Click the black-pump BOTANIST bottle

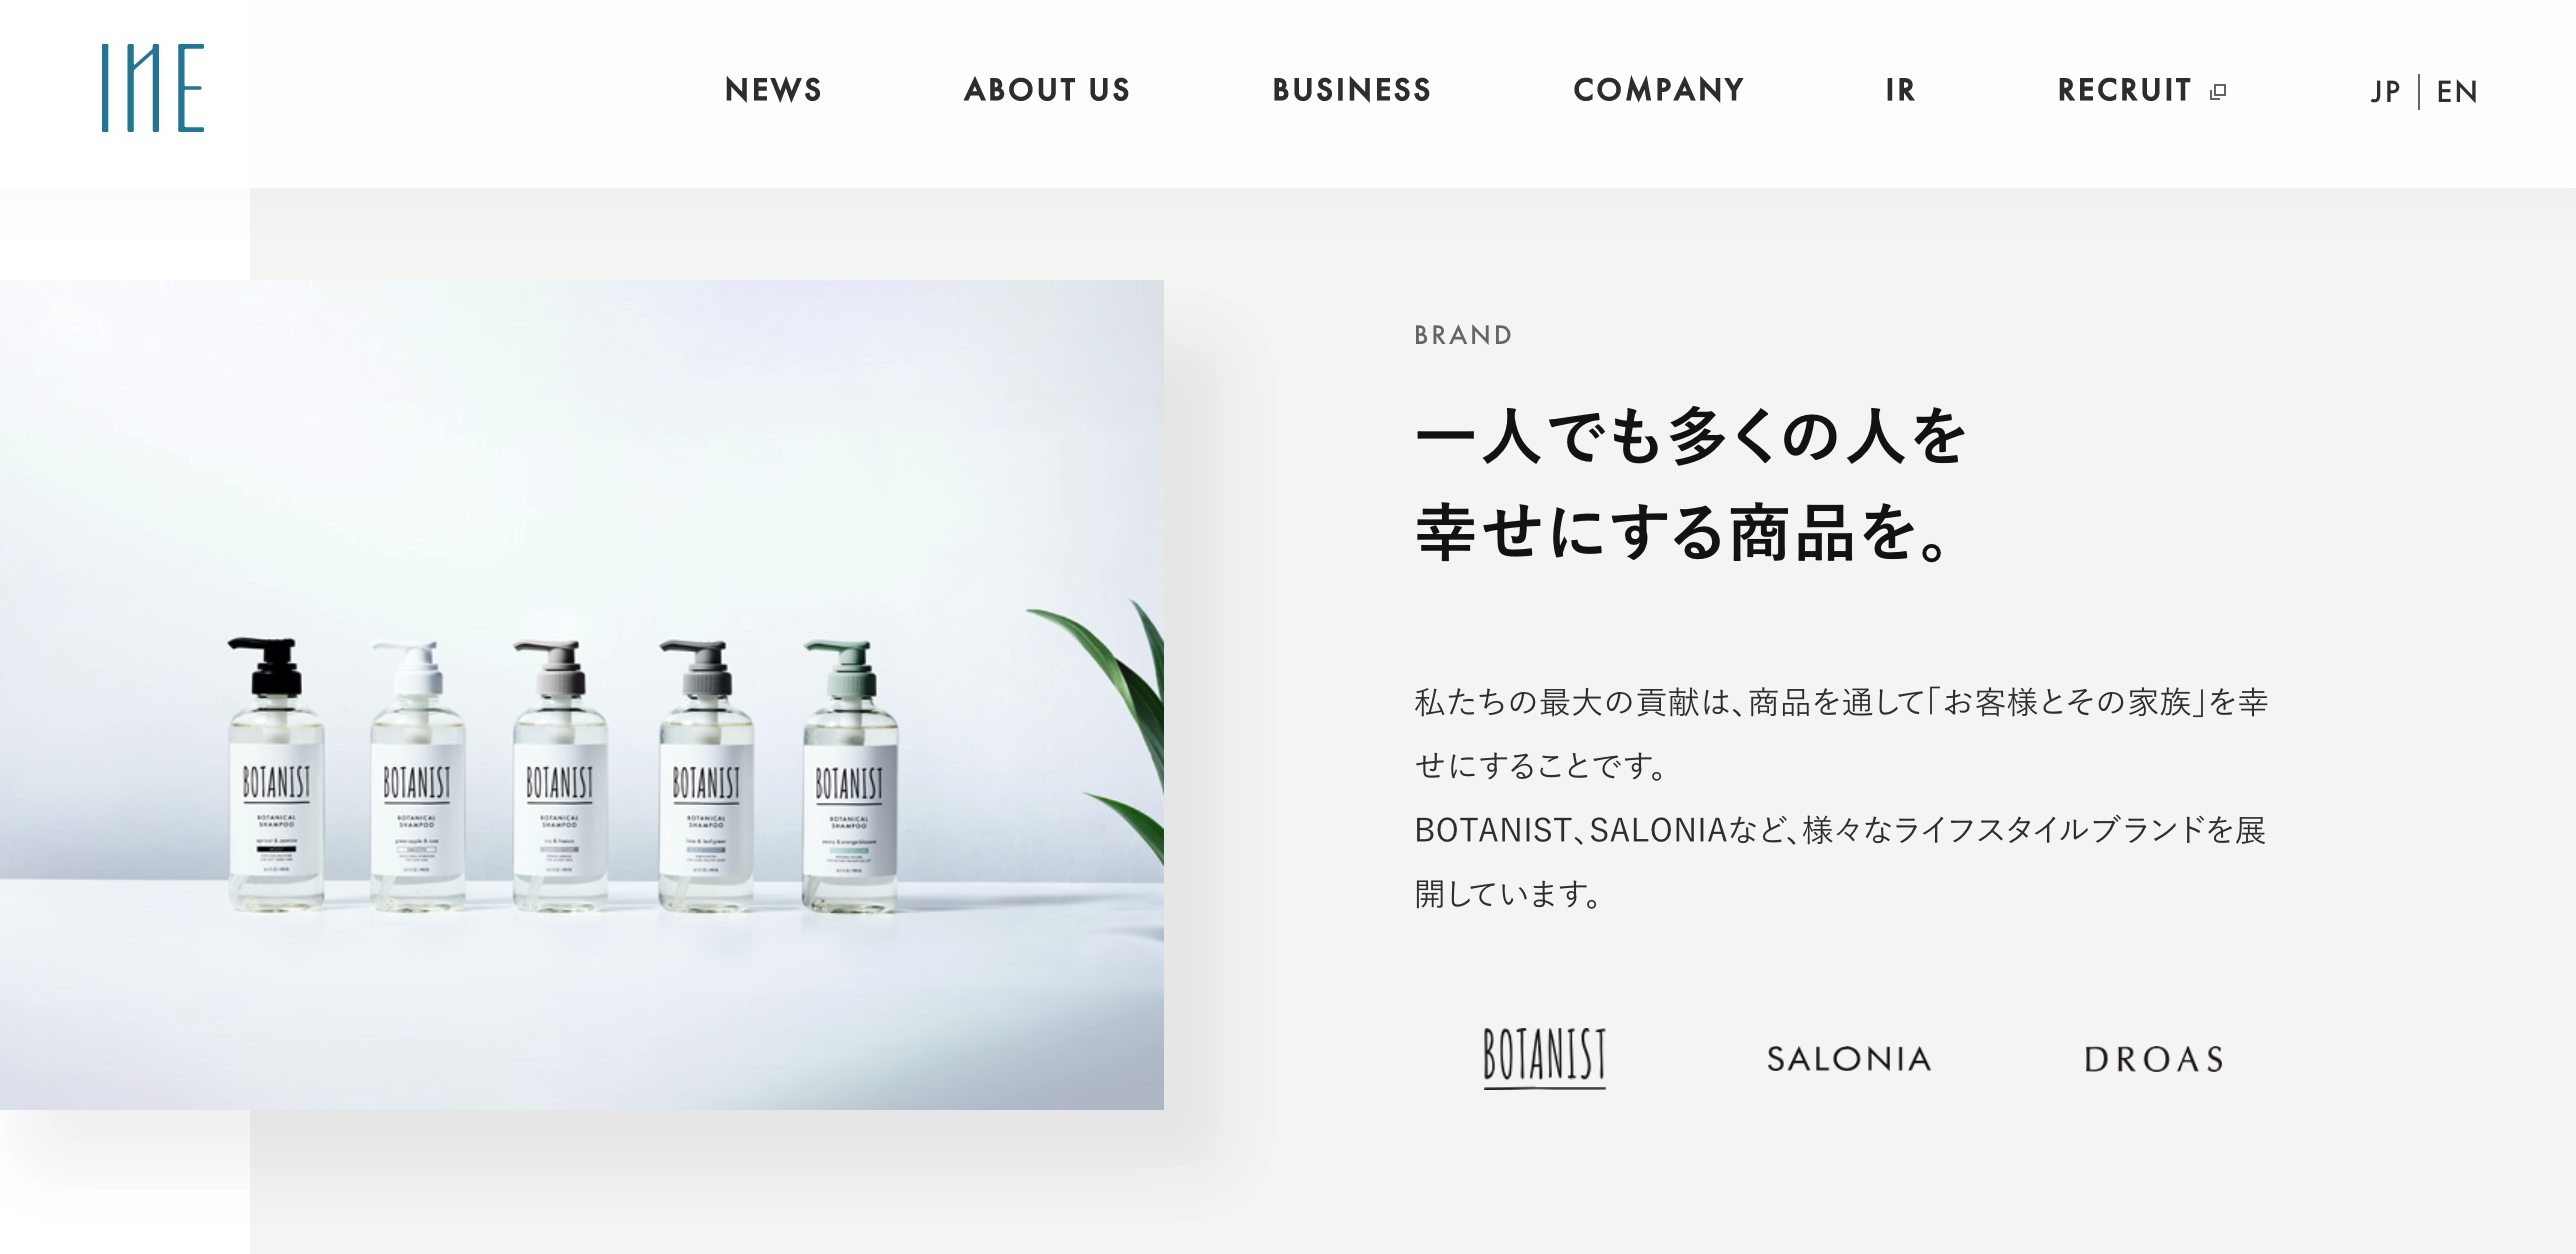click(275, 774)
